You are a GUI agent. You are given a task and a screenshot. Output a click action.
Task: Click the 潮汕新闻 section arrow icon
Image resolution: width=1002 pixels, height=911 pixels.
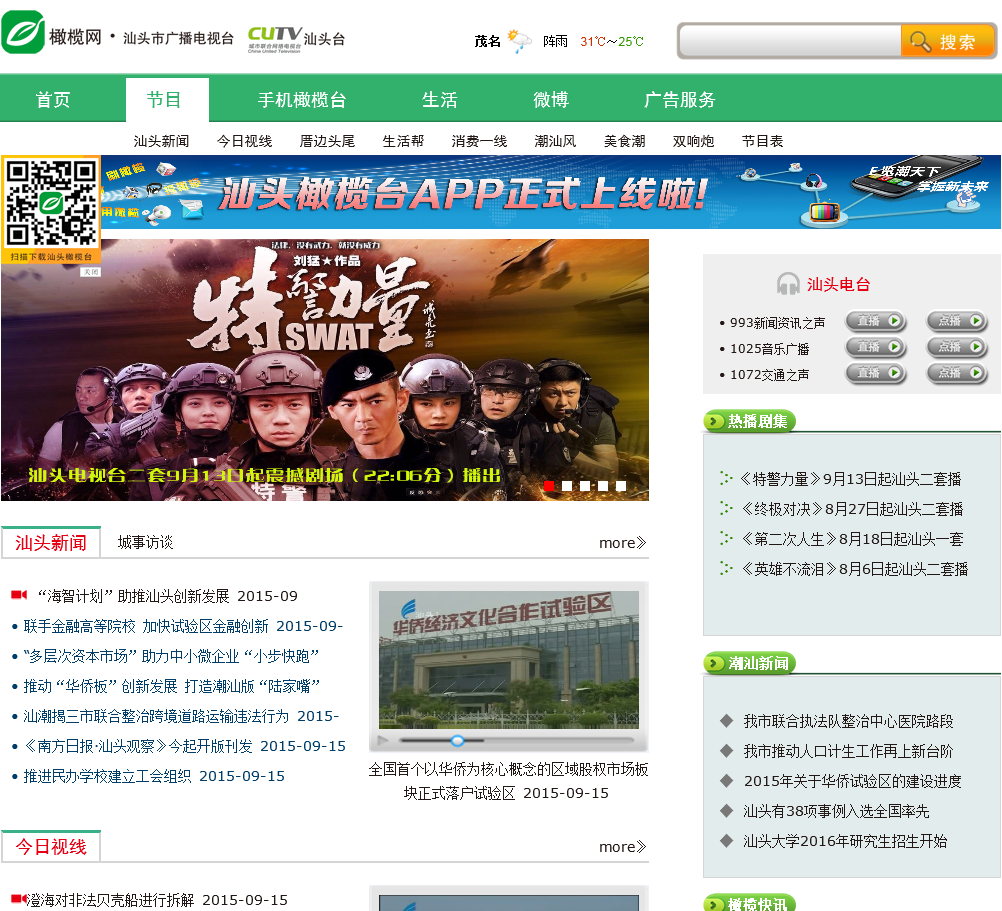[x=713, y=663]
